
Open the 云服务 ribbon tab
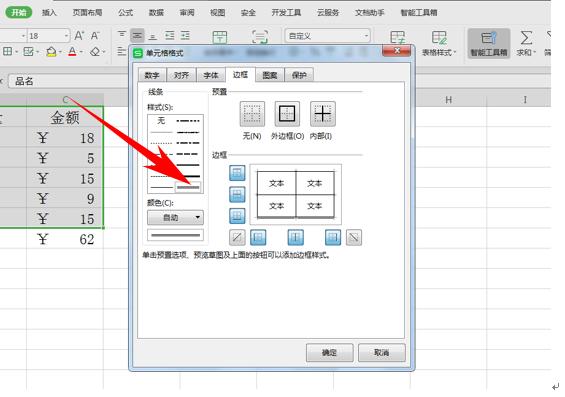click(328, 13)
